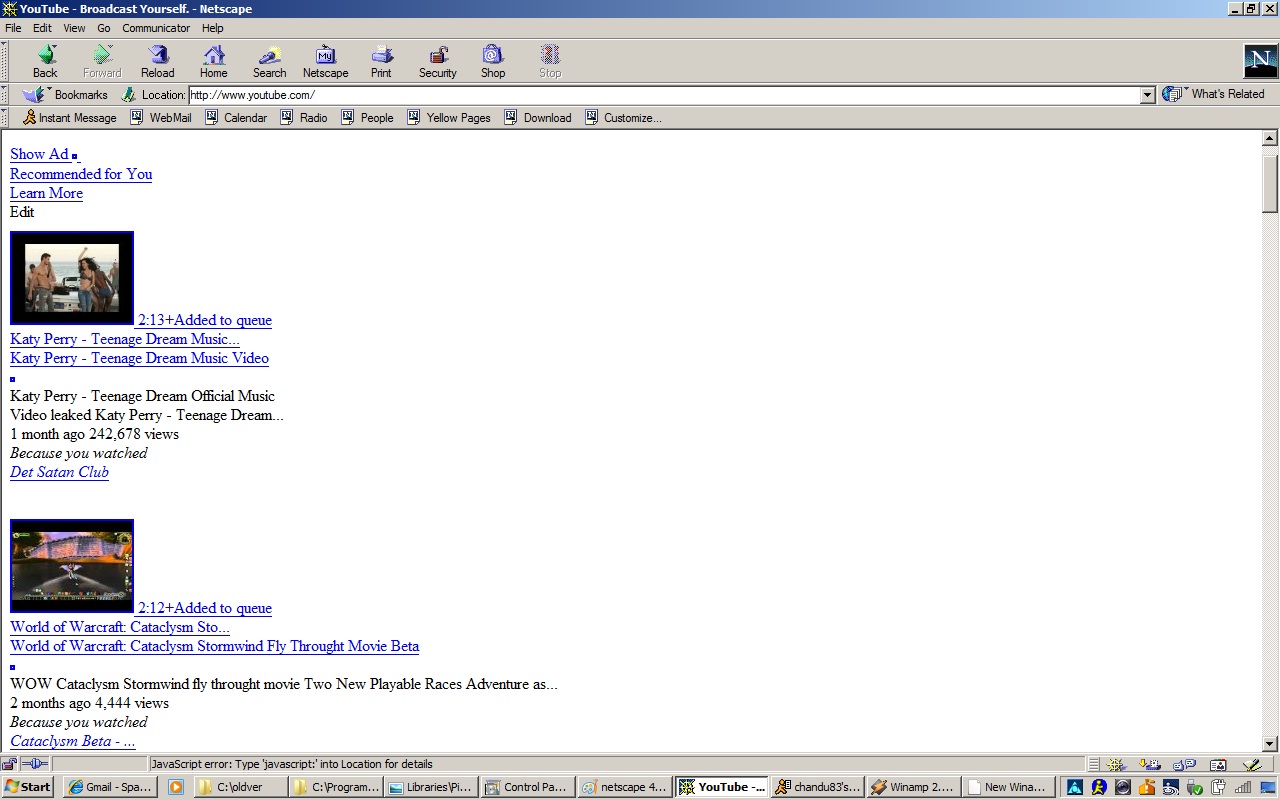
Task: Open the People toolbar shortcut
Action: tap(367, 118)
